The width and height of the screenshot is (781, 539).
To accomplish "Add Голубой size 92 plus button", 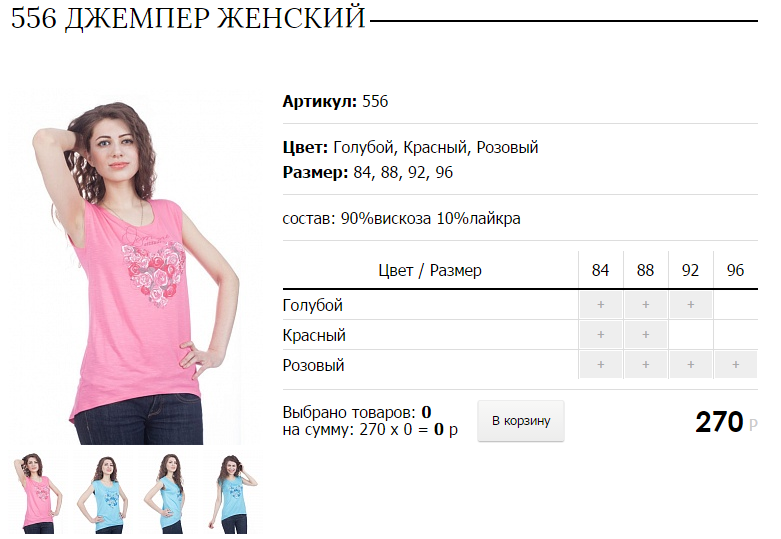I will point(690,305).
